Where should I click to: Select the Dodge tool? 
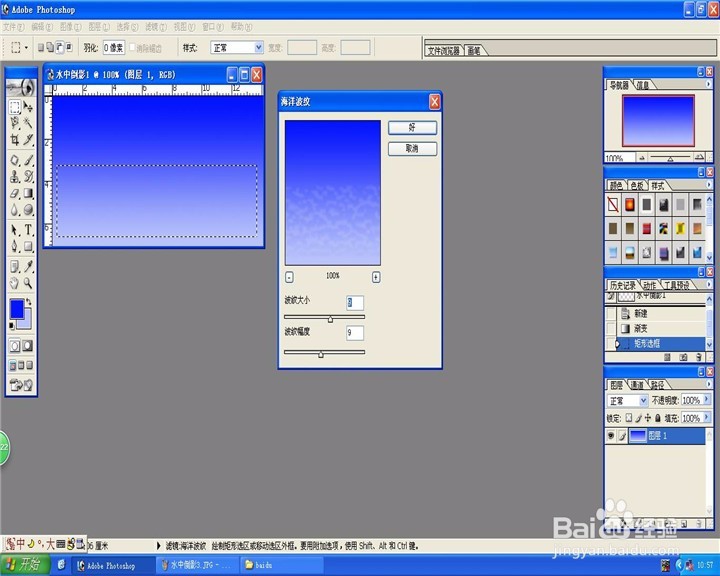(28, 209)
